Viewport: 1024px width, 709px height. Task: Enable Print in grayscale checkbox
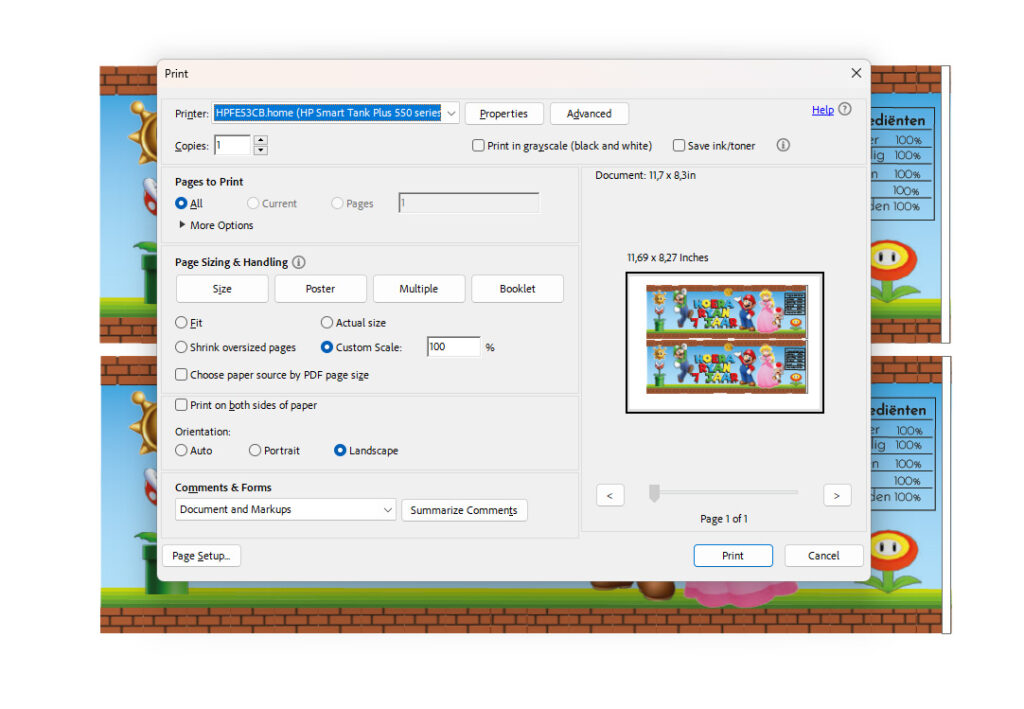pyautogui.click(x=479, y=146)
